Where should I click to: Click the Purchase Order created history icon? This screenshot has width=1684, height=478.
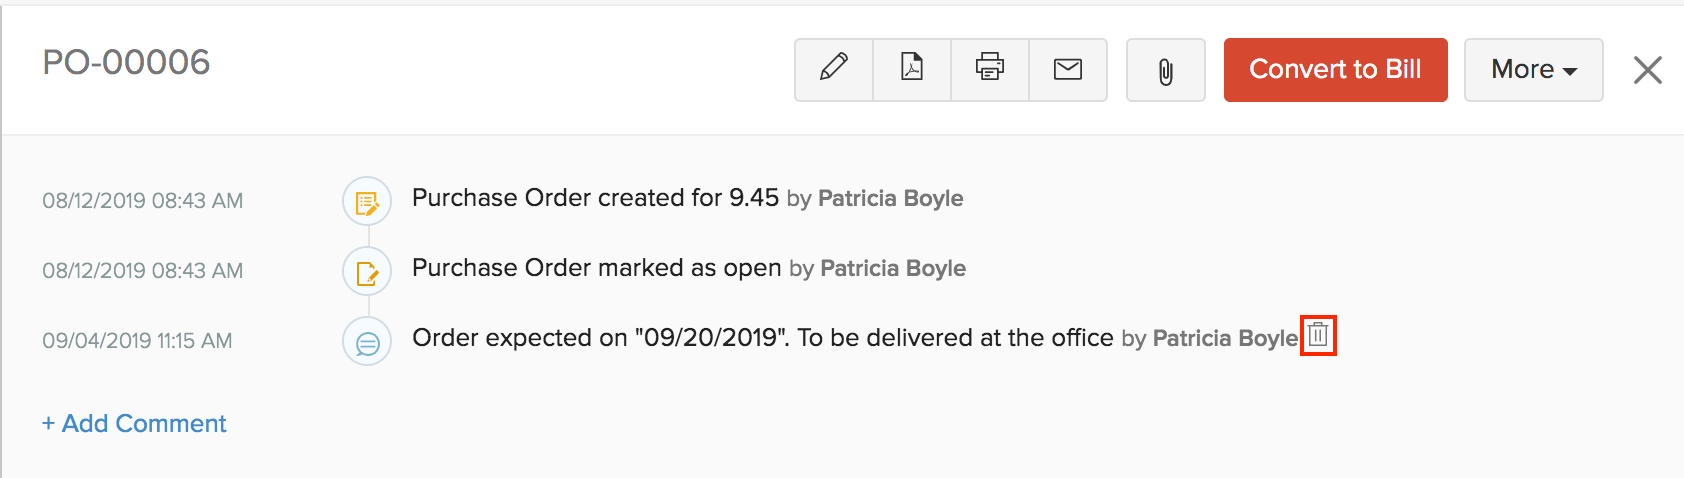click(367, 203)
